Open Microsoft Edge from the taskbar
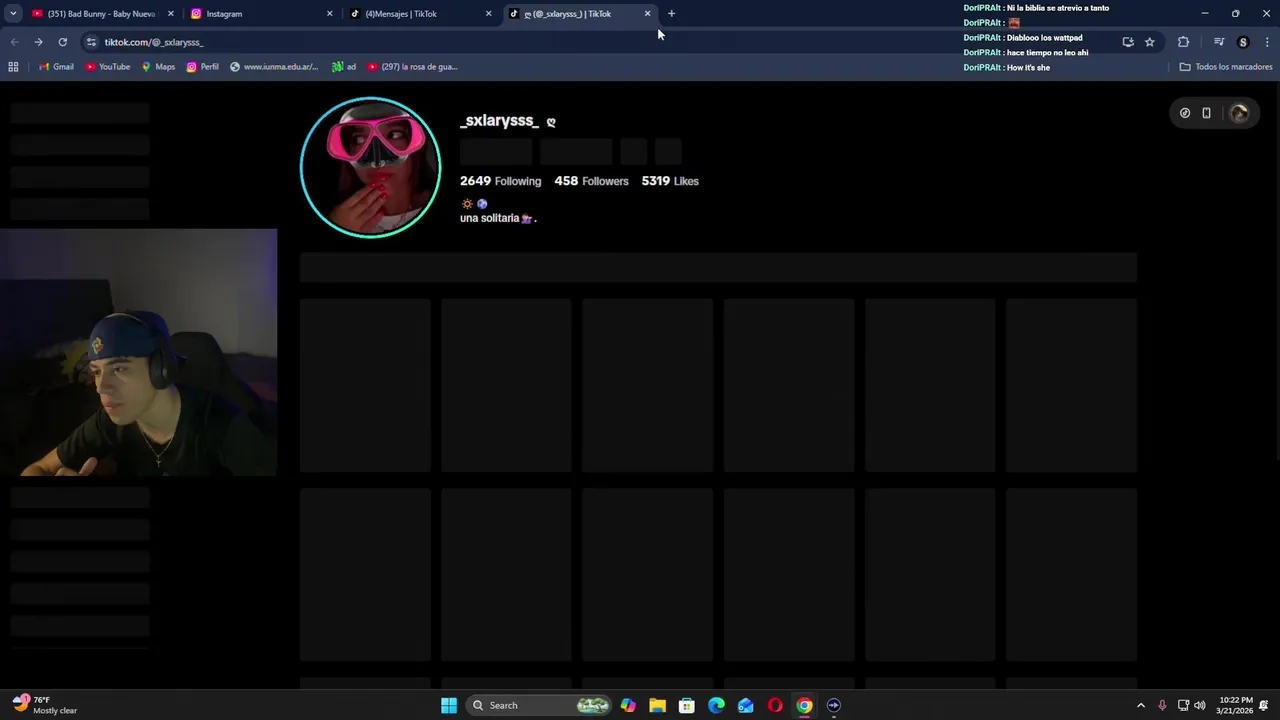1280x720 pixels. click(716, 705)
